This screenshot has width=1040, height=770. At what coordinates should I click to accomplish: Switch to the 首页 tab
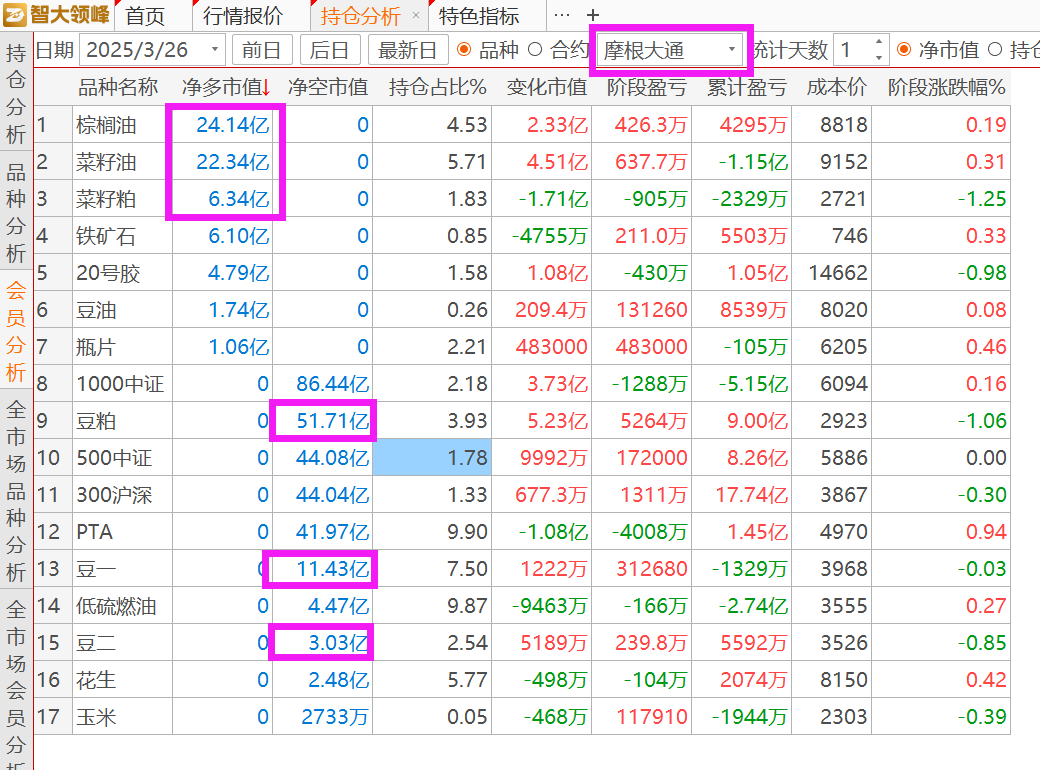click(x=145, y=15)
